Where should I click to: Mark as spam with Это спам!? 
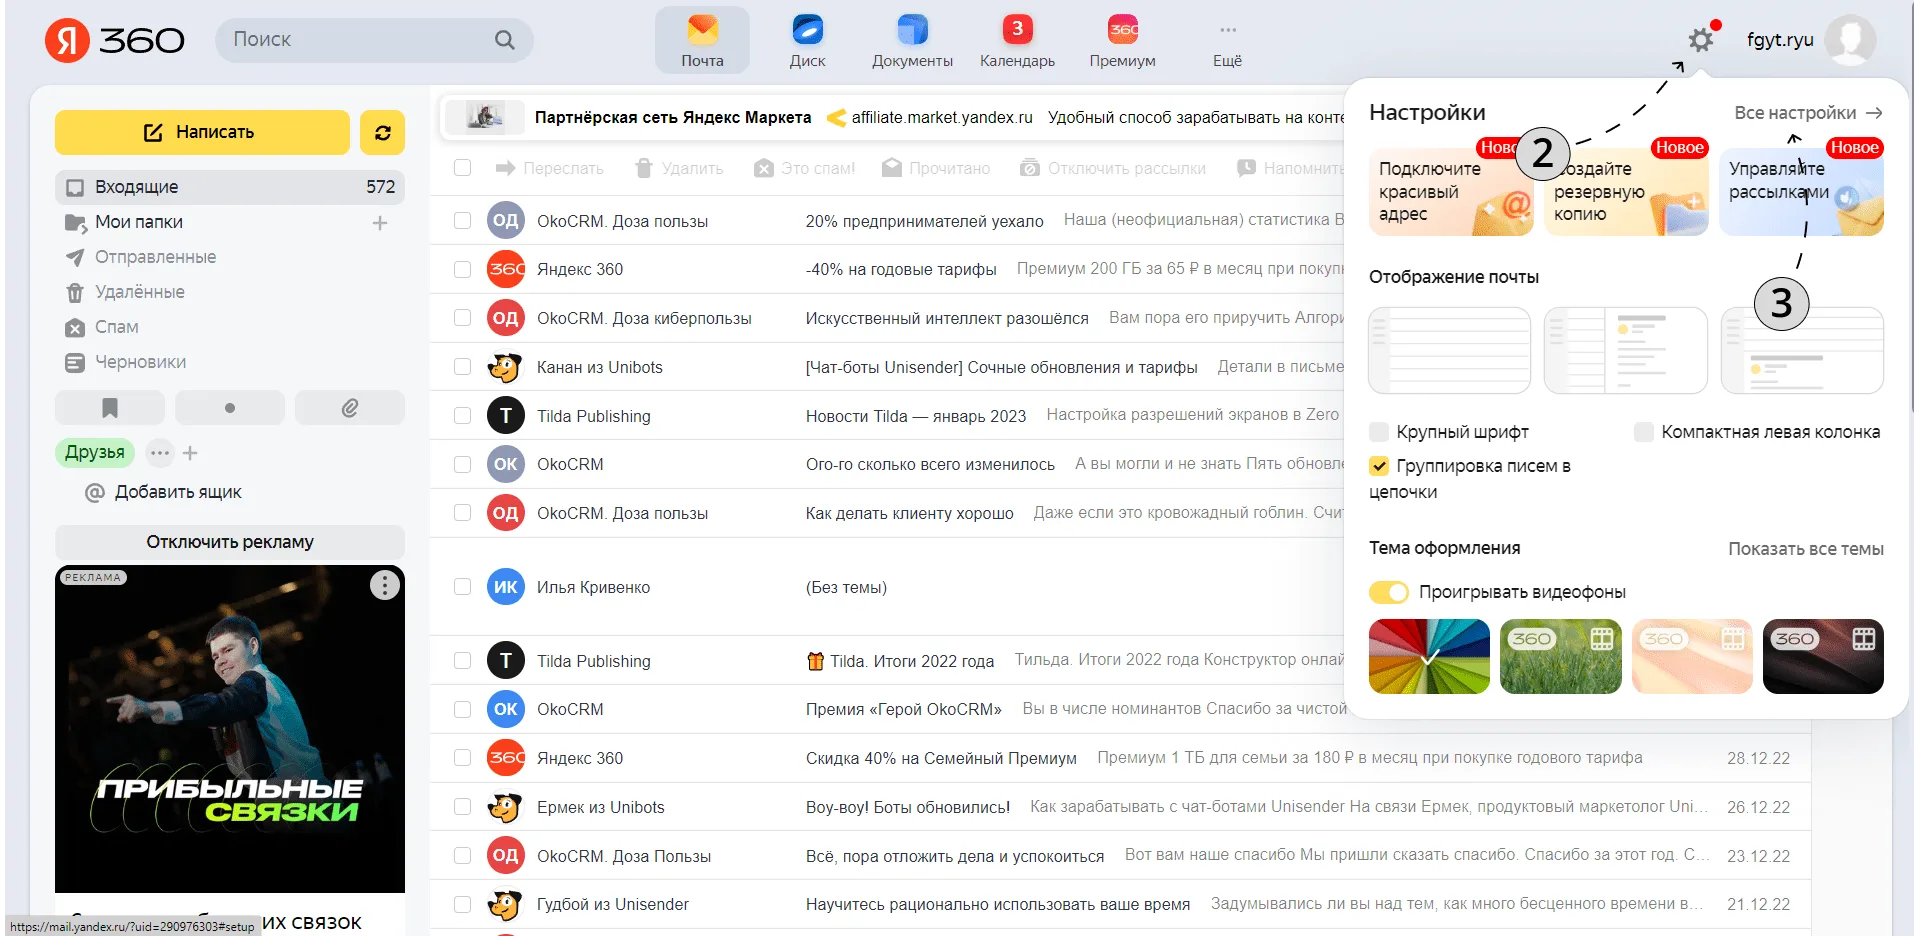(x=804, y=168)
